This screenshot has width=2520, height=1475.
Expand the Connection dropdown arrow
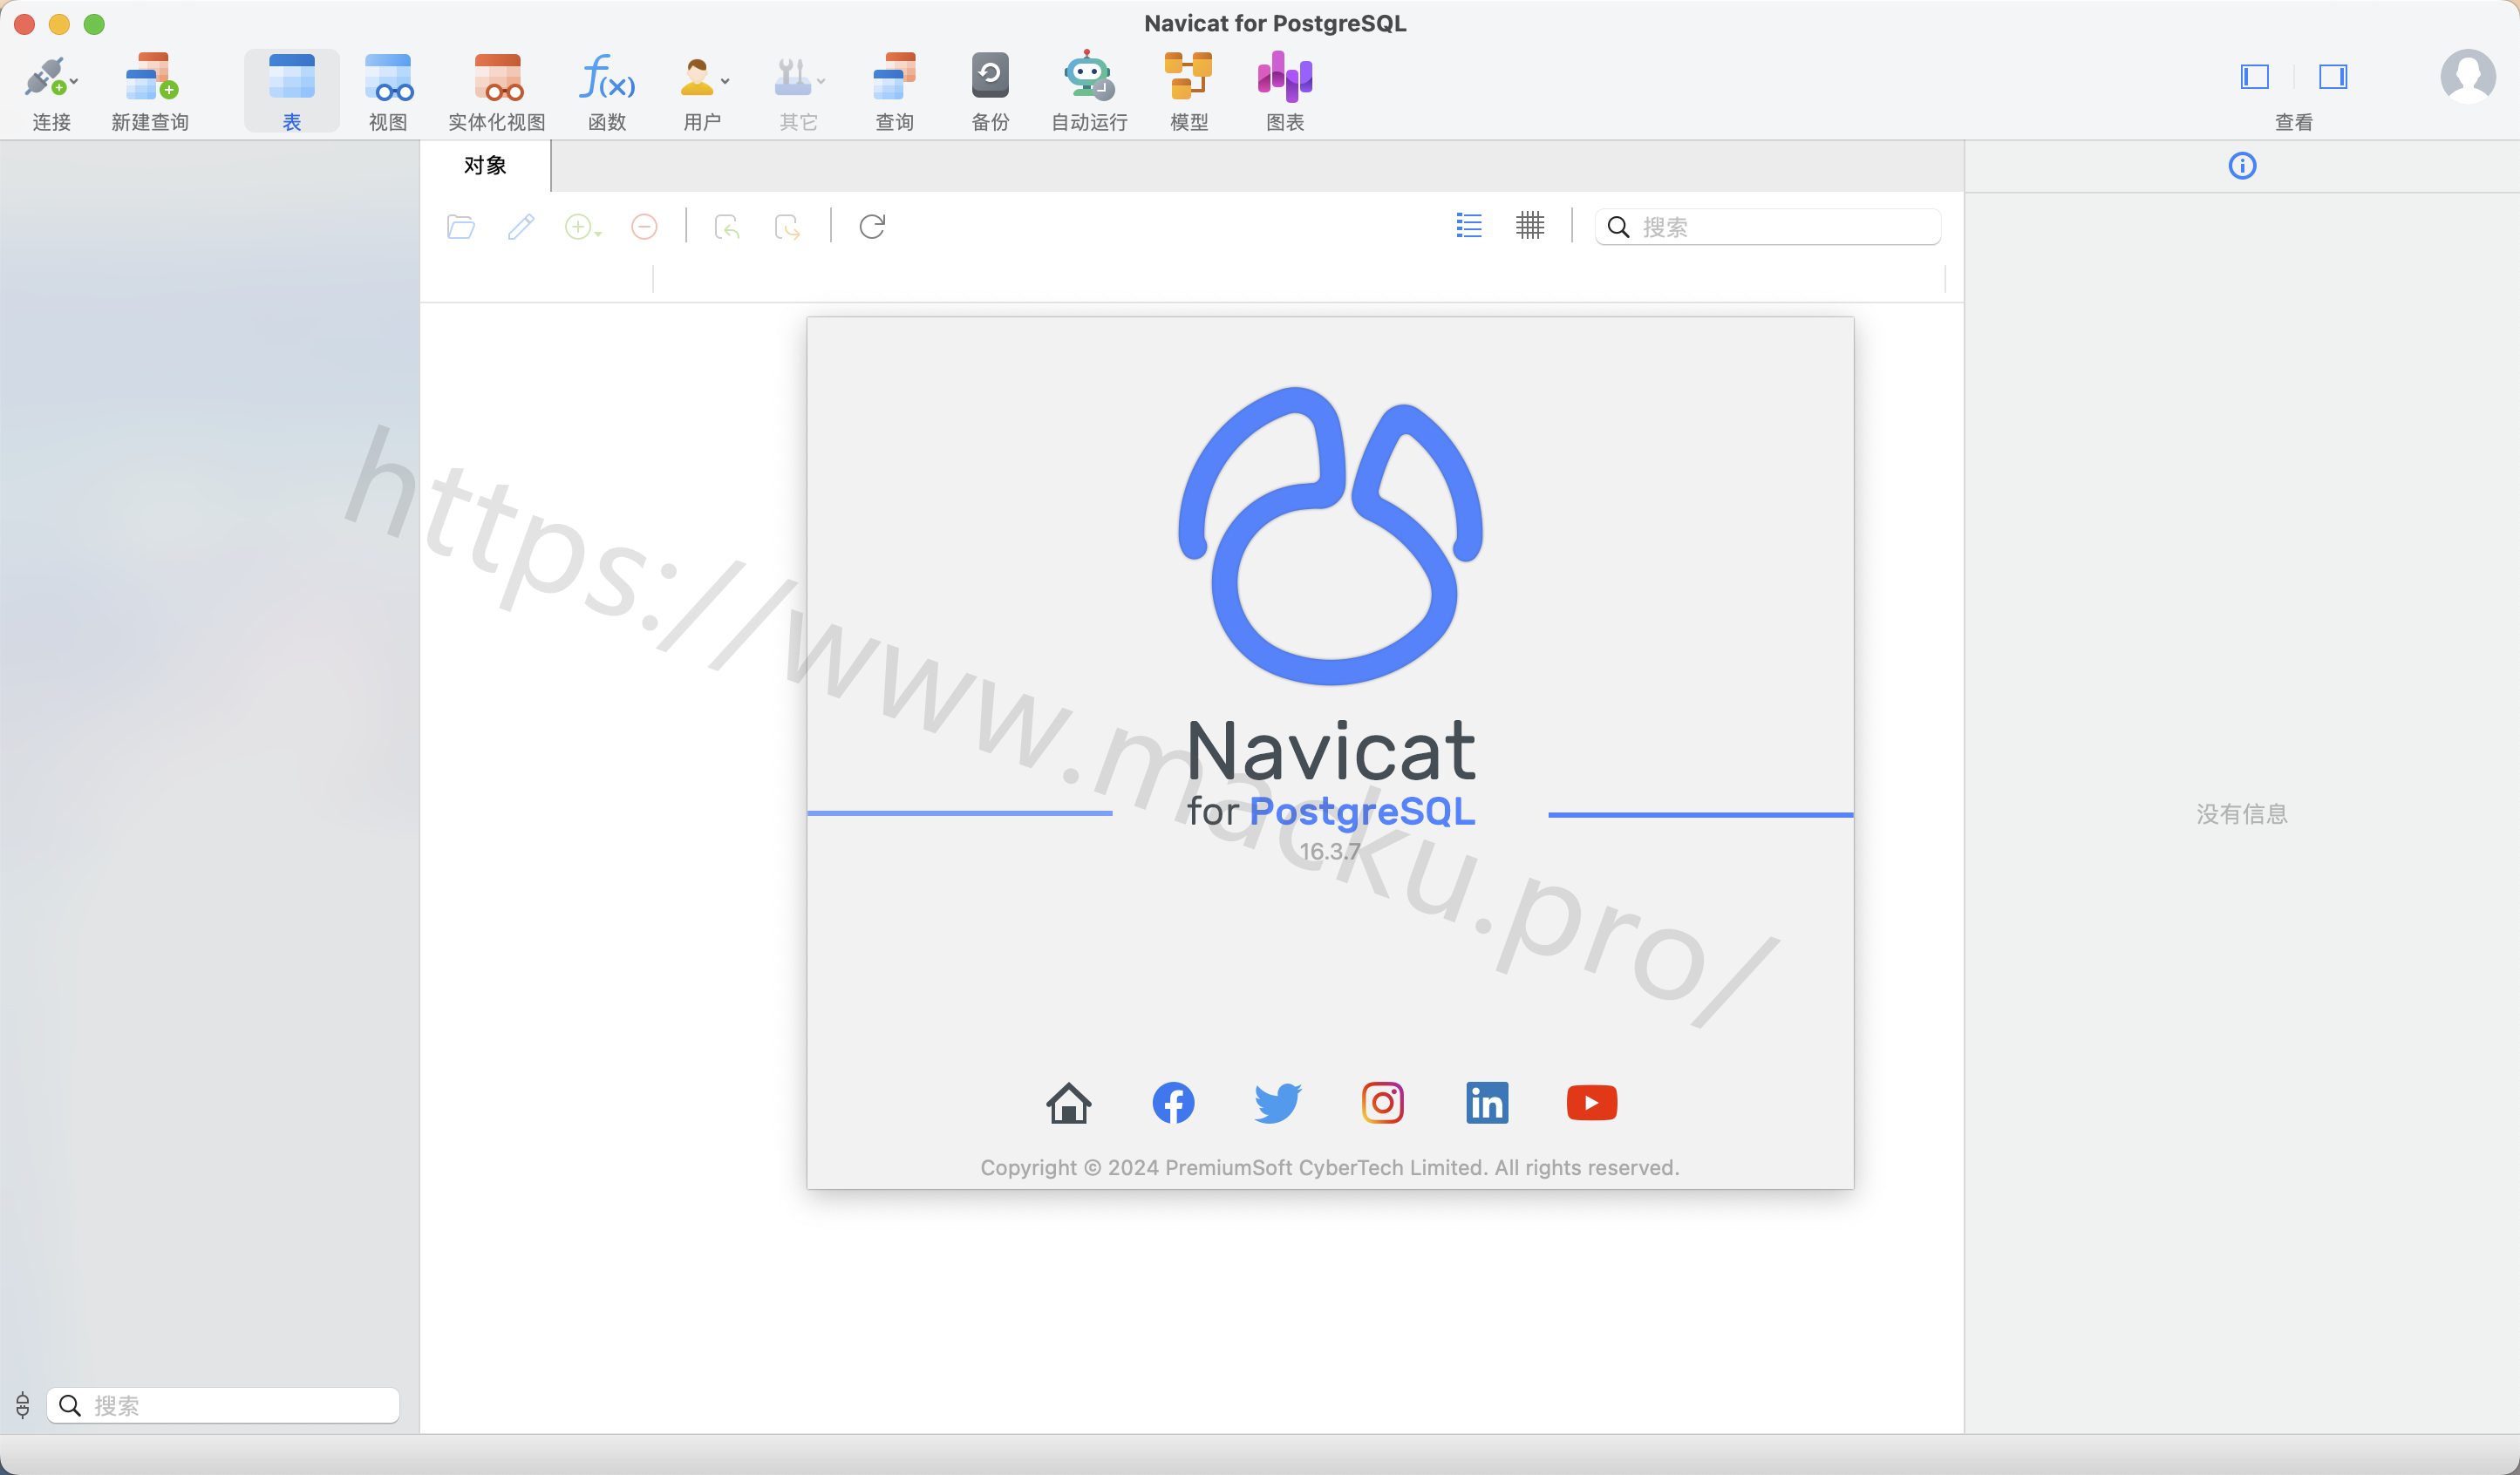click(x=73, y=82)
